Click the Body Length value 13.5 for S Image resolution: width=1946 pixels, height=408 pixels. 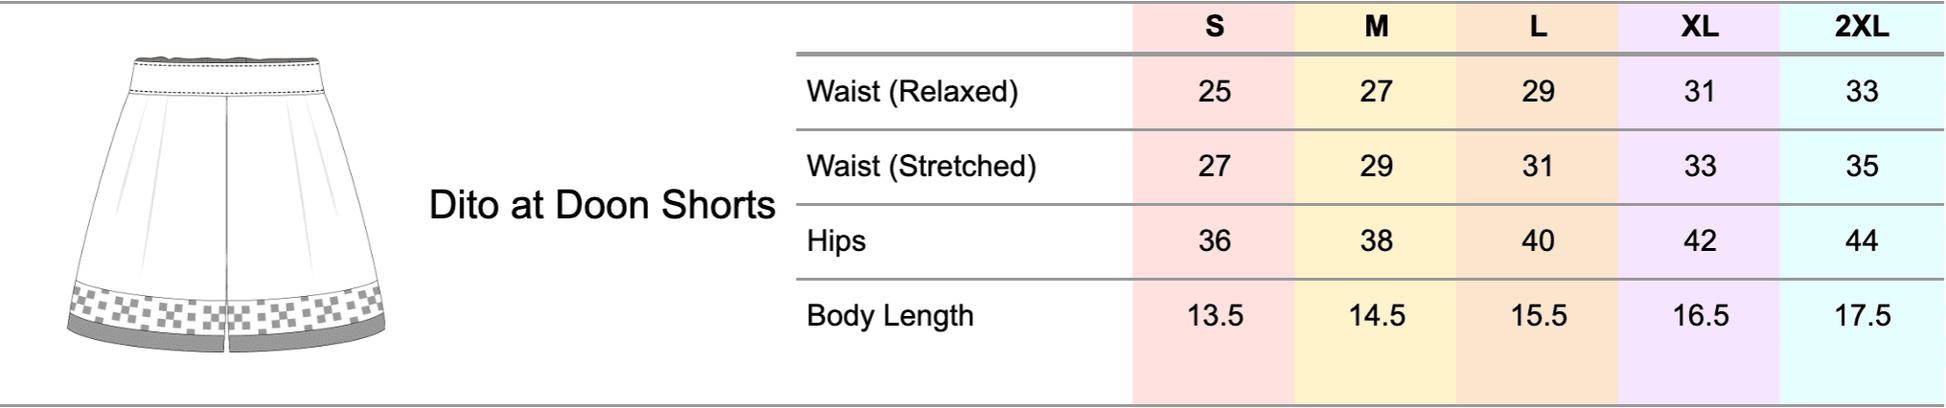tap(1214, 316)
